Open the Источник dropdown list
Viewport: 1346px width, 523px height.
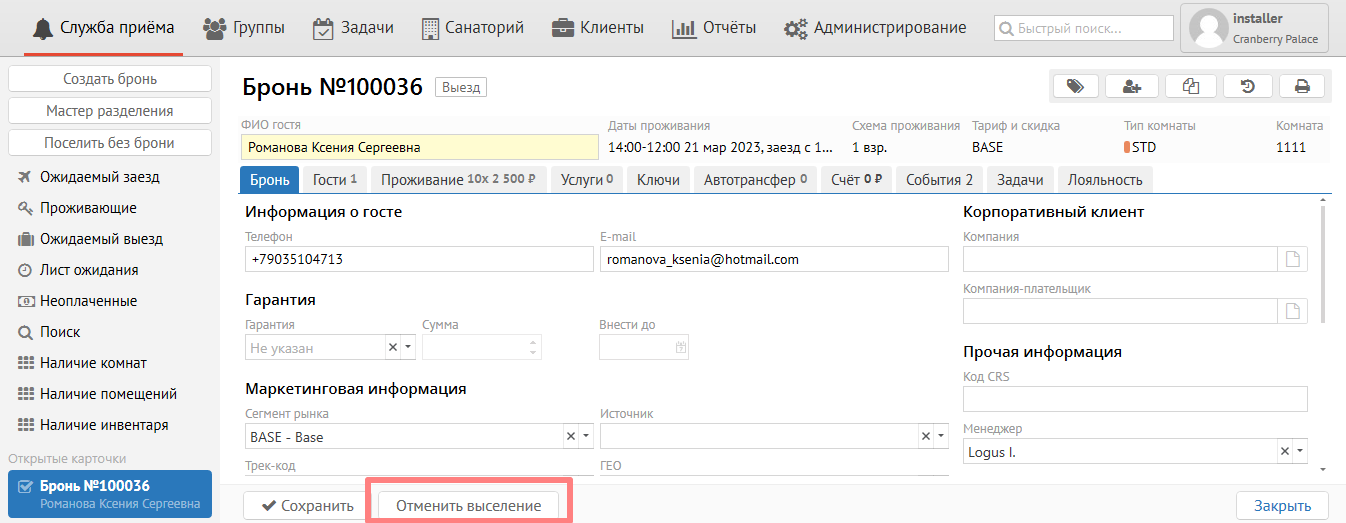pyautogui.click(x=940, y=437)
